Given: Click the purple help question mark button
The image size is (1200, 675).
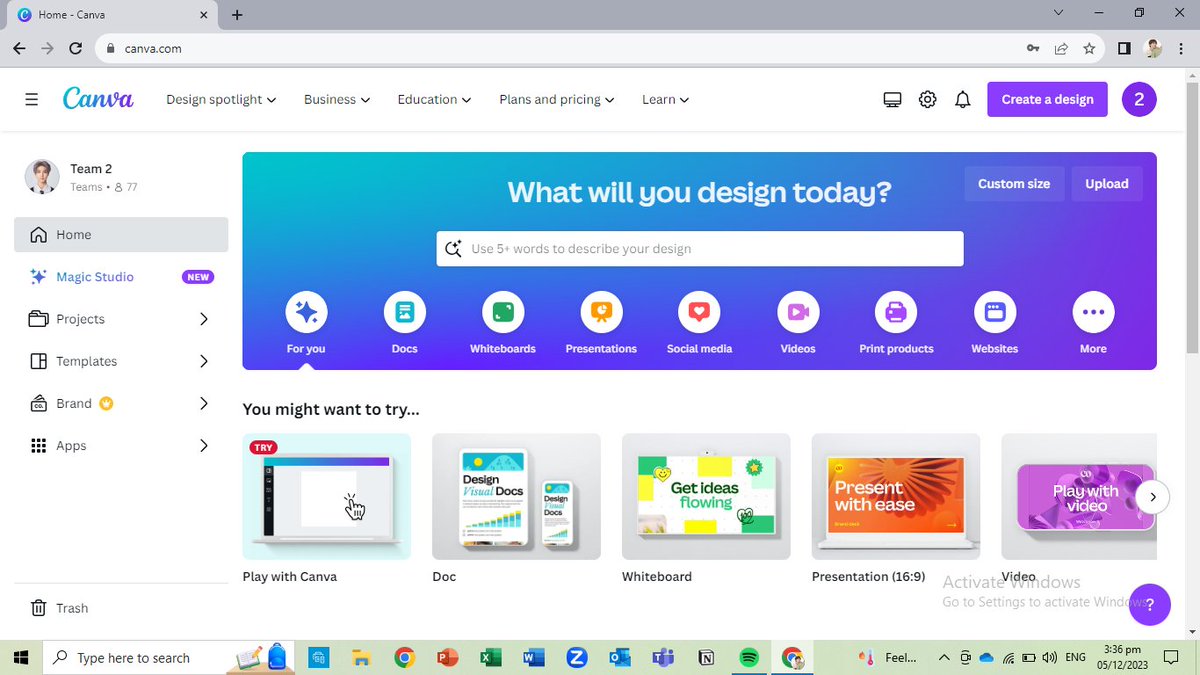Looking at the screenshot, I should 1150,604.
